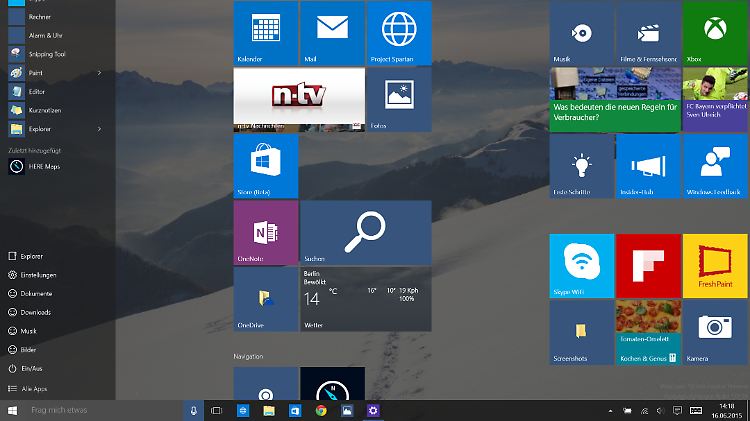Launch Project Spartan browser tile
The height and width of the screenshot is (421, 750).
point(399,33)
